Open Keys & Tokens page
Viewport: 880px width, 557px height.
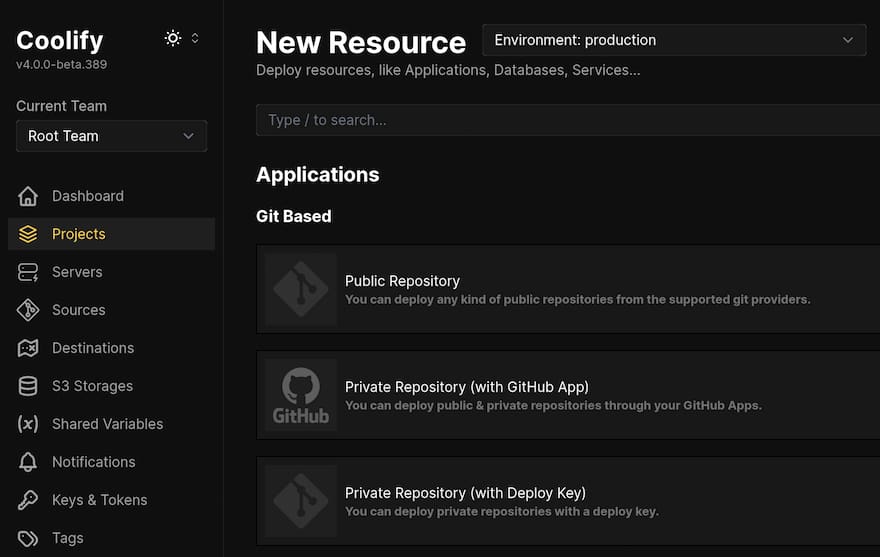click(100, 500)
